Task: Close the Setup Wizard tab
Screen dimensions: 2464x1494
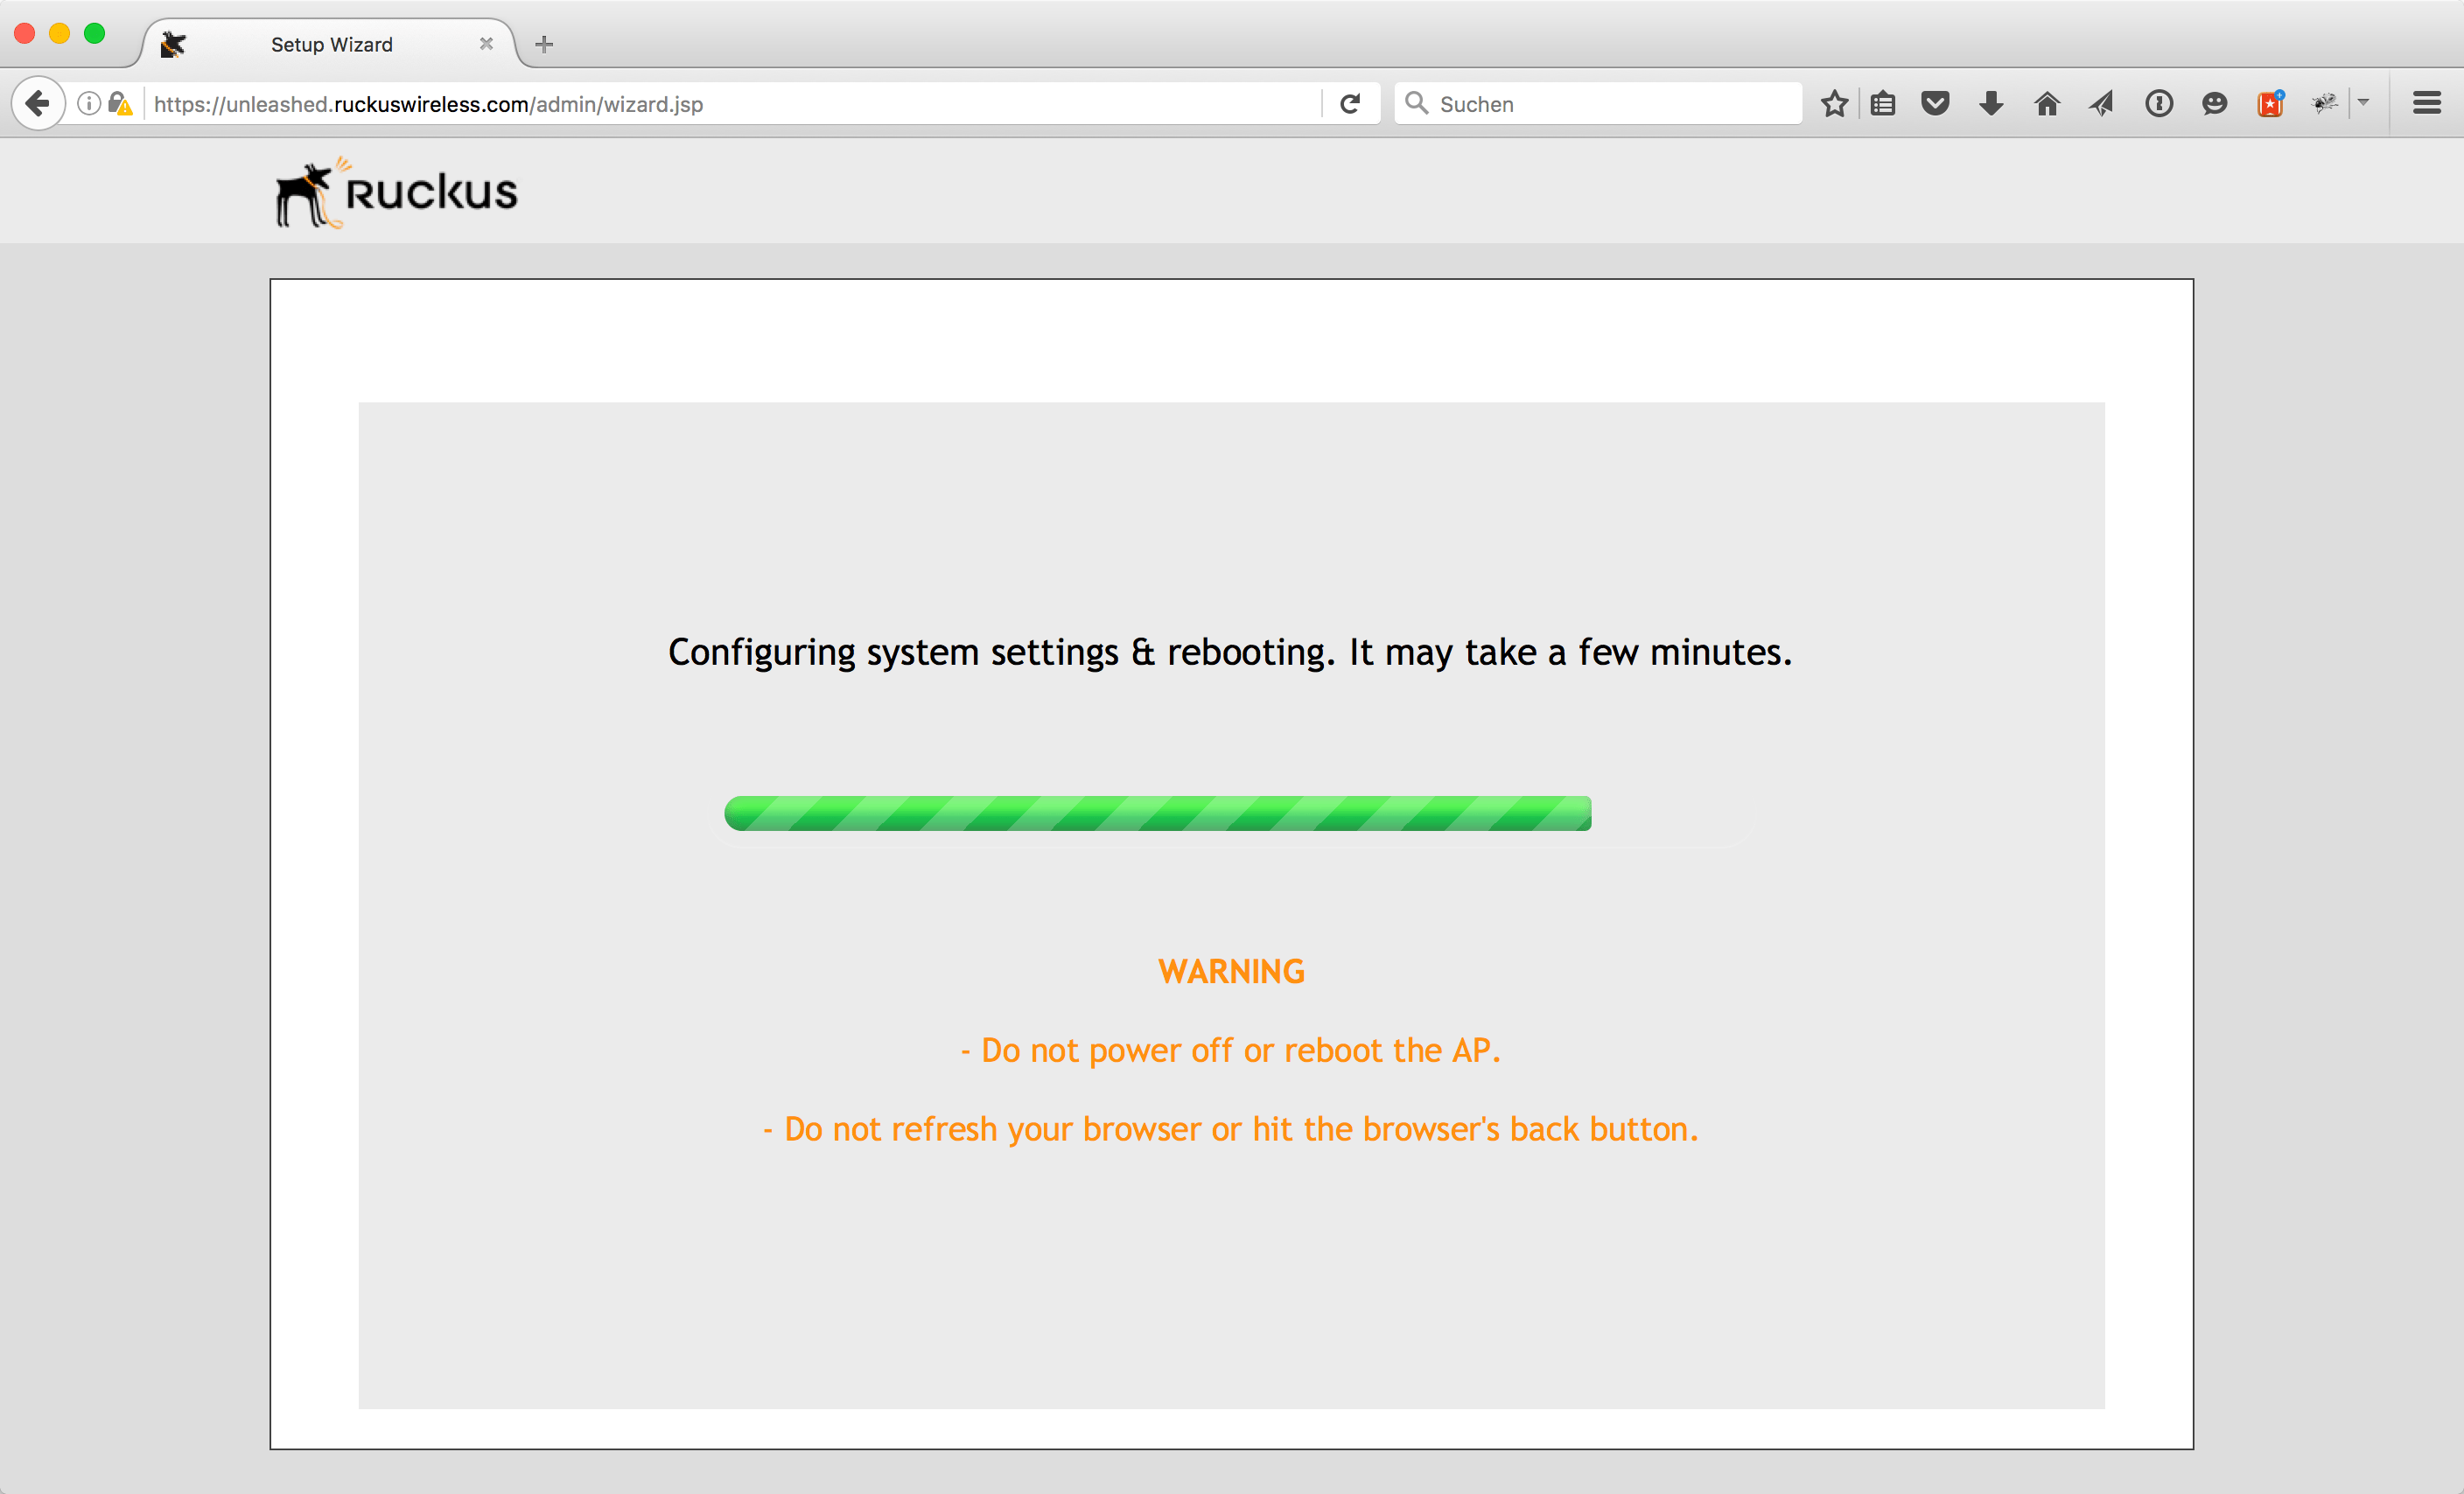Action: (x=486, y=44)
